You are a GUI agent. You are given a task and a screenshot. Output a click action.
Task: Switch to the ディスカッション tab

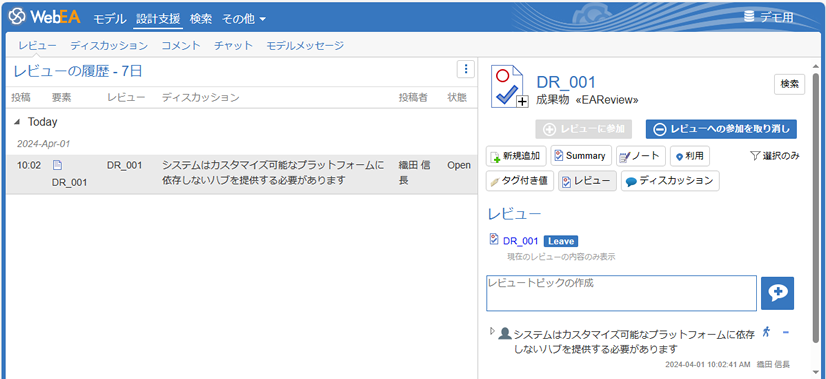coord(109,46)
